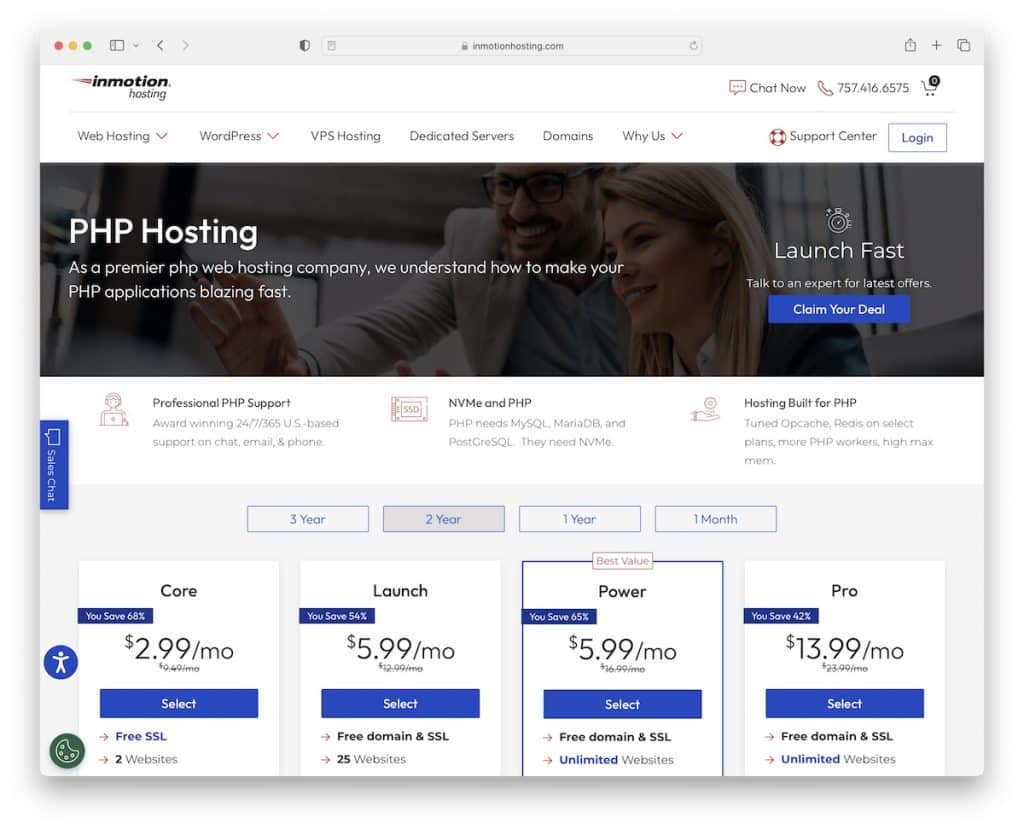Open the accessibility widget icon
This screenshot has height=829, width=1024.
(61, 662)
